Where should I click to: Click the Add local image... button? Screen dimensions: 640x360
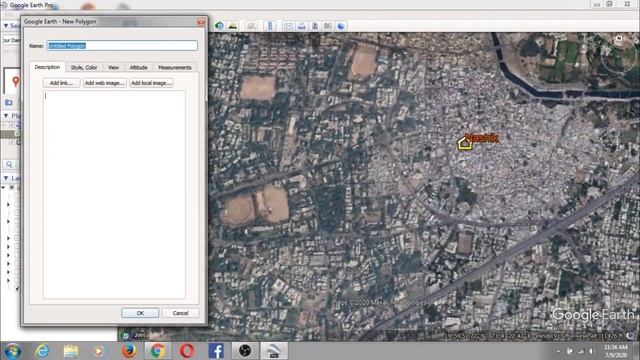click(151, 83)
